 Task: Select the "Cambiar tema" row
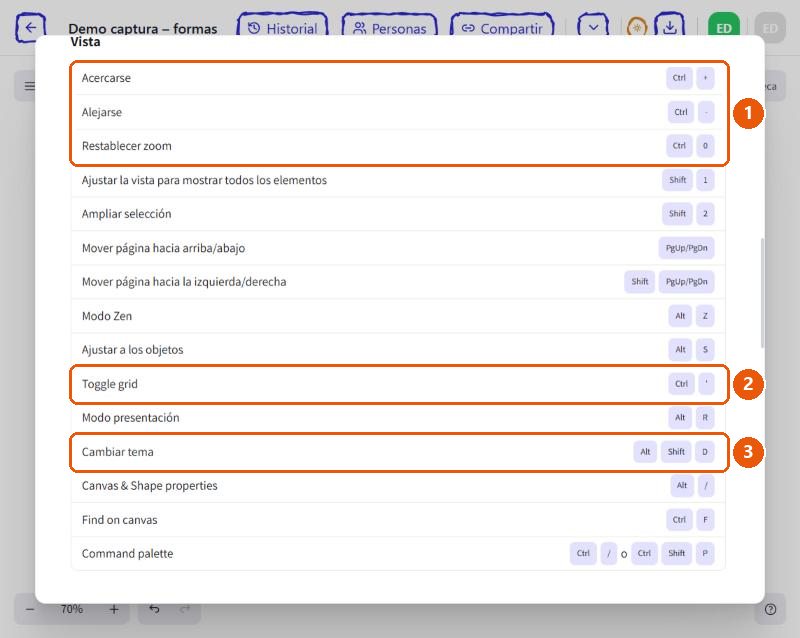(398, 452)
